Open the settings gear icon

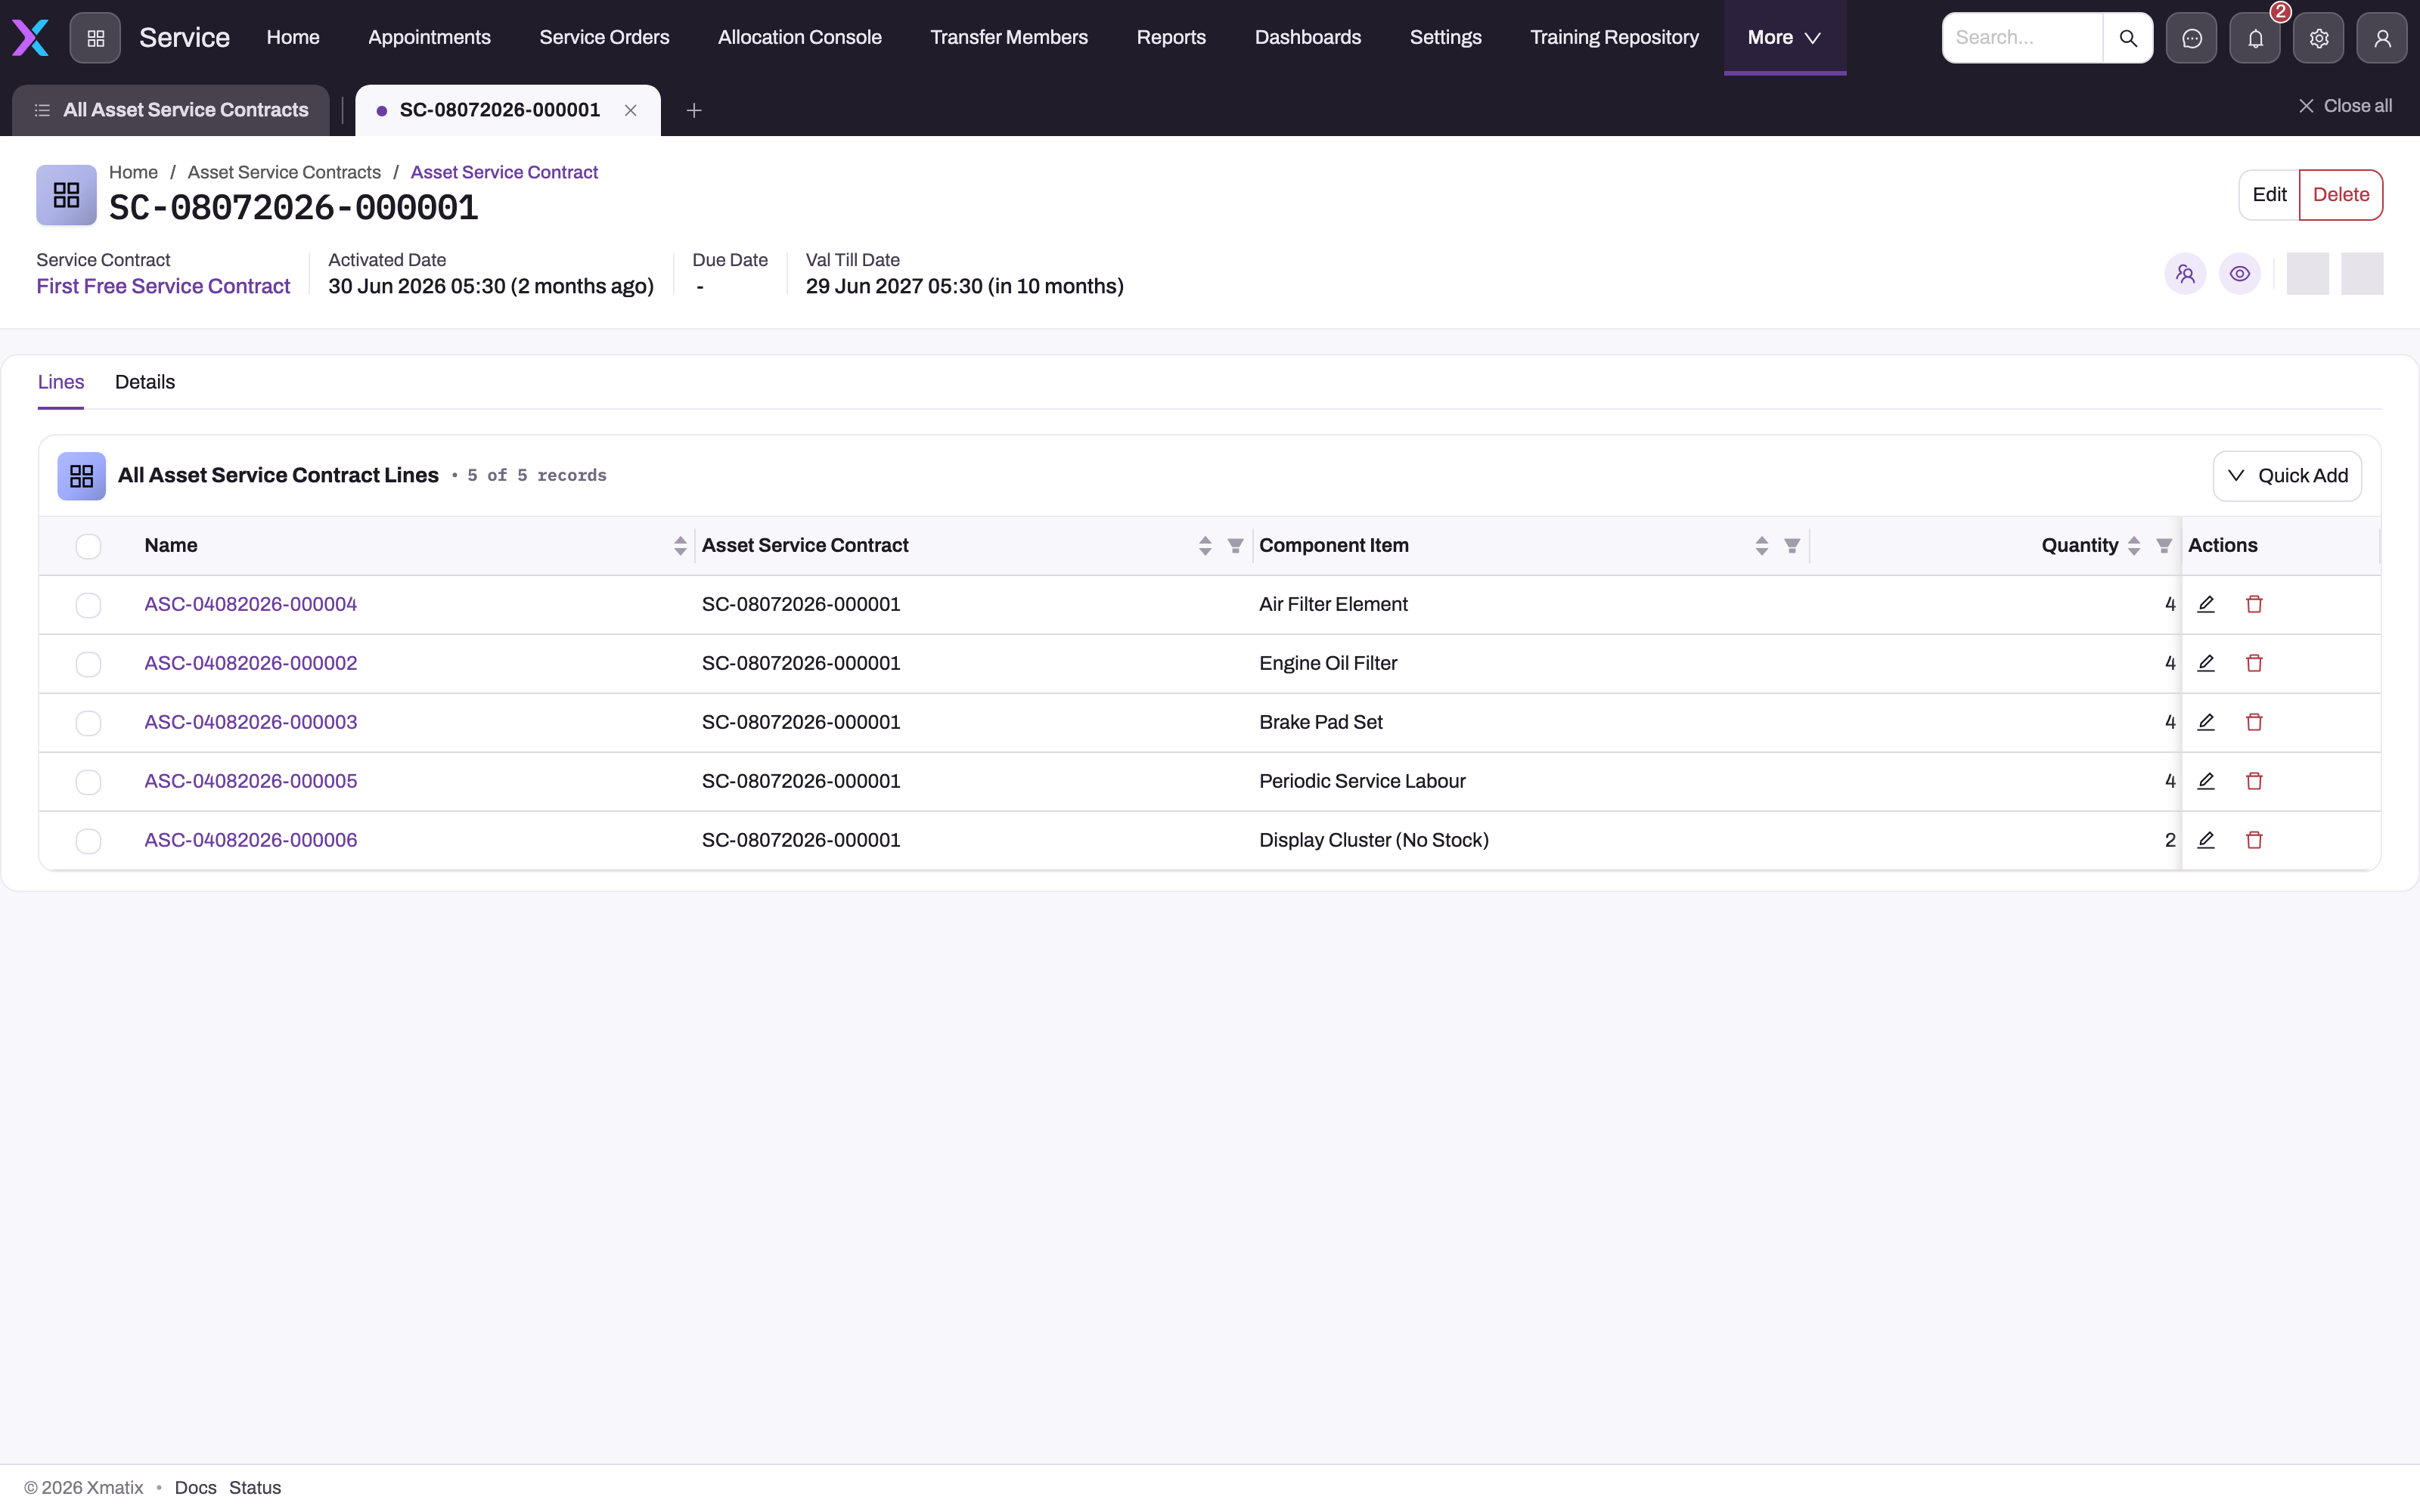click(x=2319, y=38)
